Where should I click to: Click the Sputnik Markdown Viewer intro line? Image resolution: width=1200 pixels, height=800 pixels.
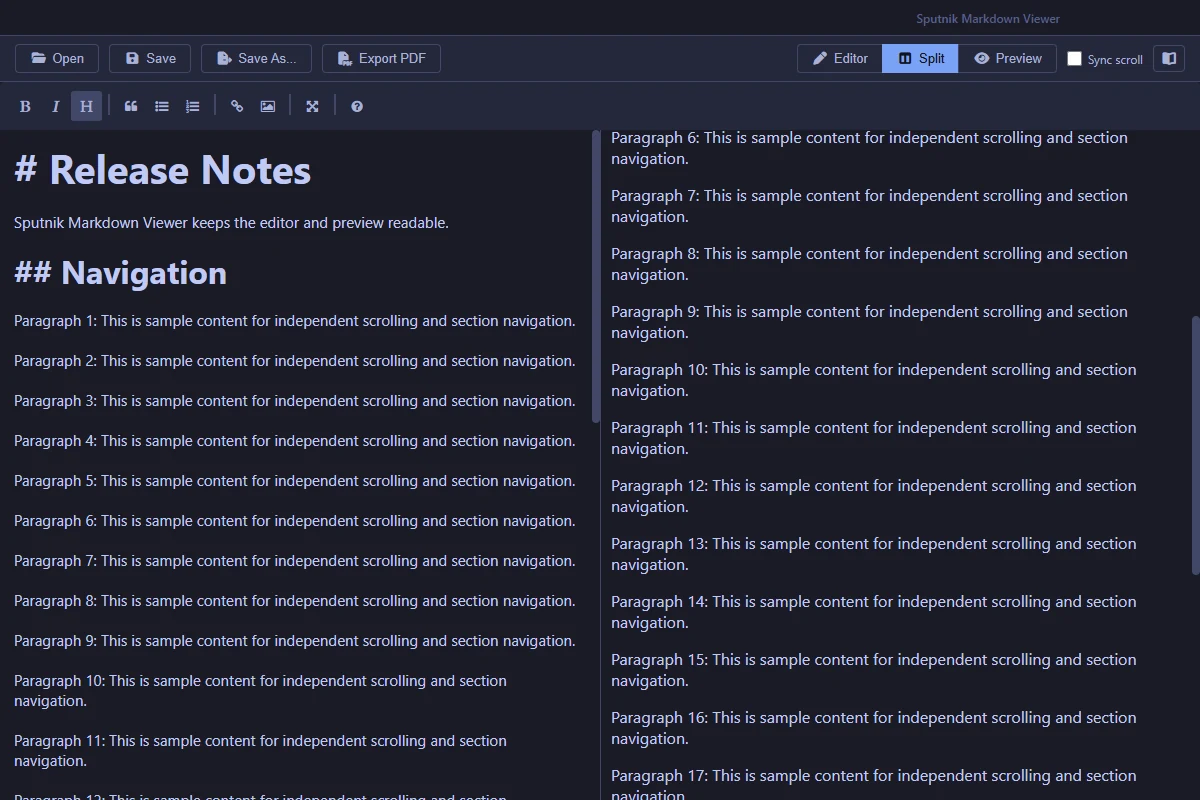click(x=231, y=222)
